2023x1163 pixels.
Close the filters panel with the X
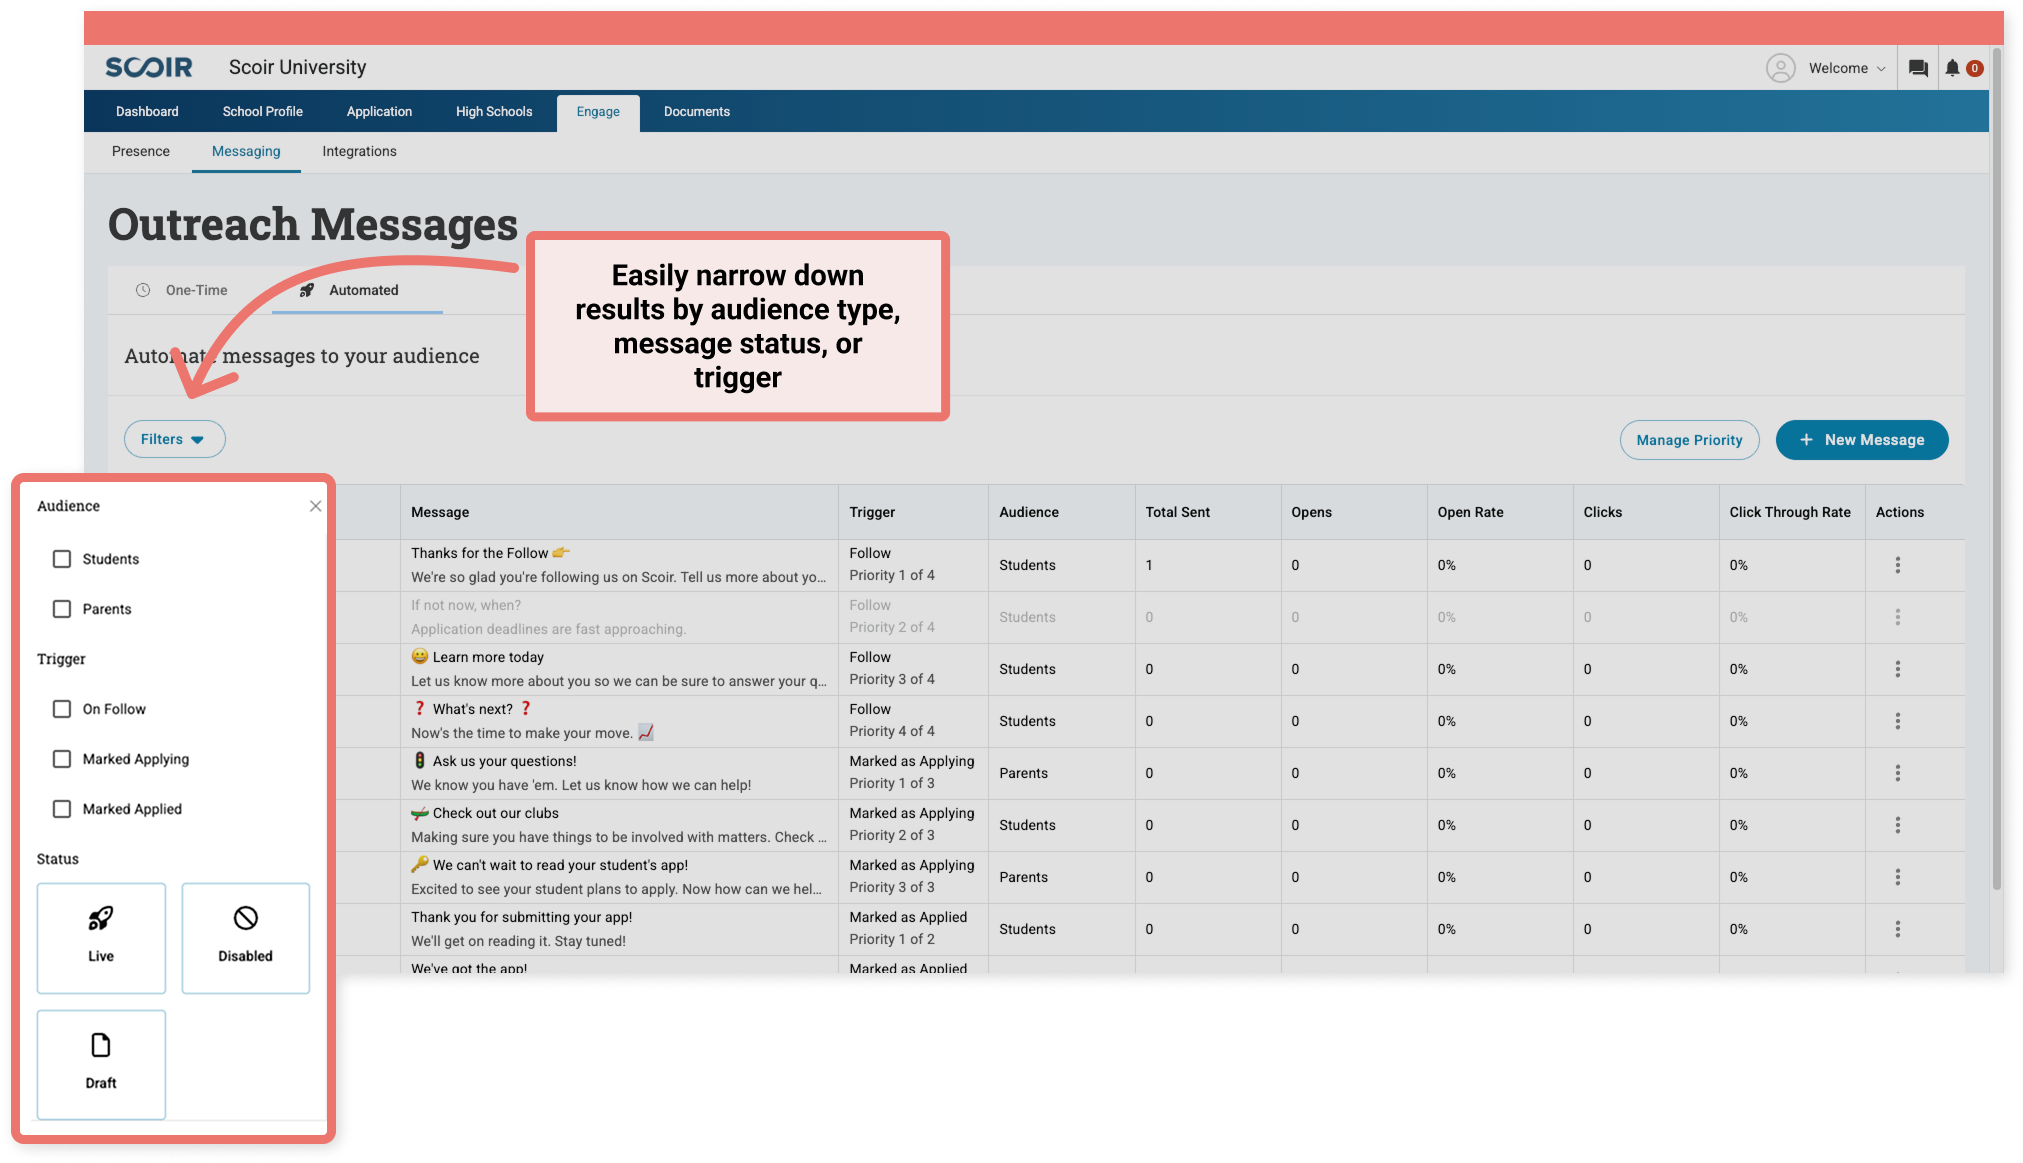point(315,506)
